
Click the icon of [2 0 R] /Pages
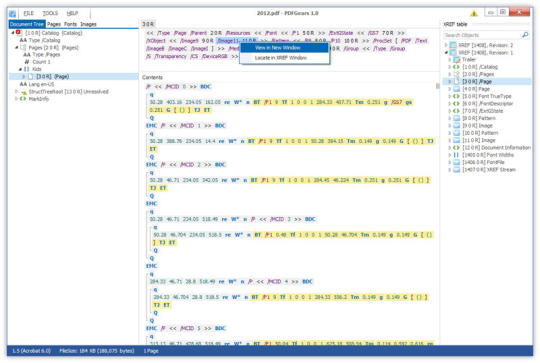coord(457,74)
